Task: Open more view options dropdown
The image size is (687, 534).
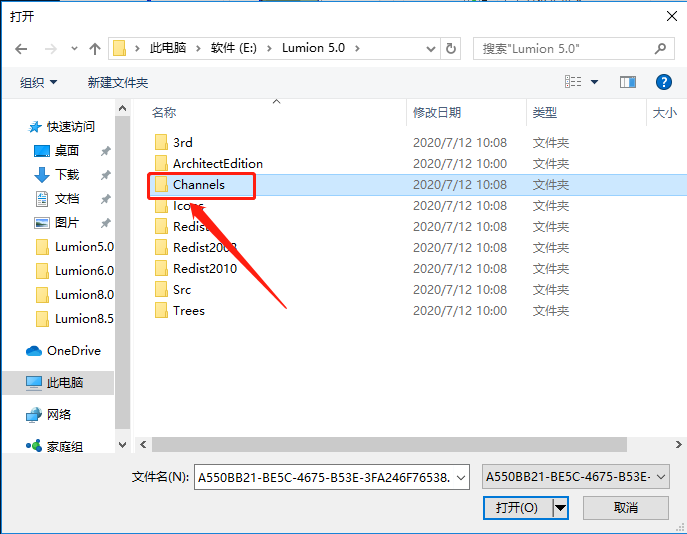Action: pos(595,82)
